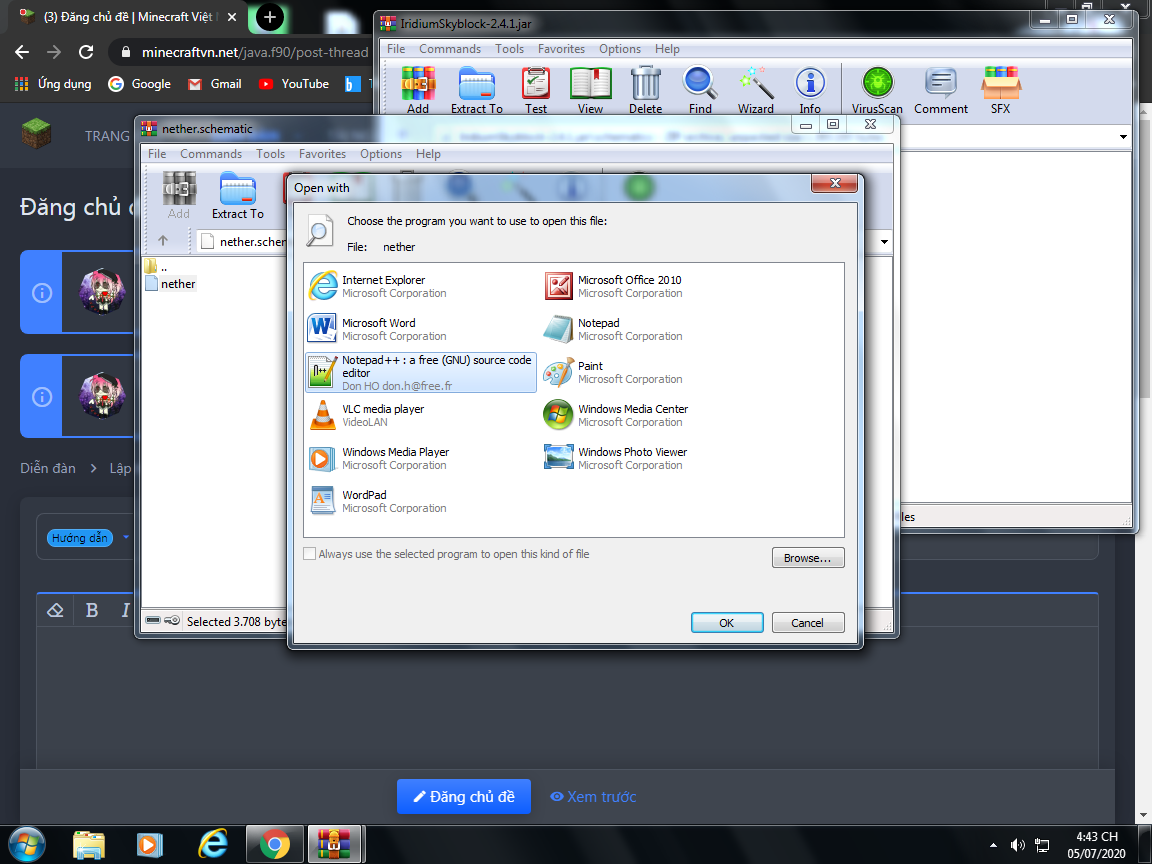Click Delete icon in WinRAR toolbar
The image size is (1152, 864).
[x=645, y=90]
